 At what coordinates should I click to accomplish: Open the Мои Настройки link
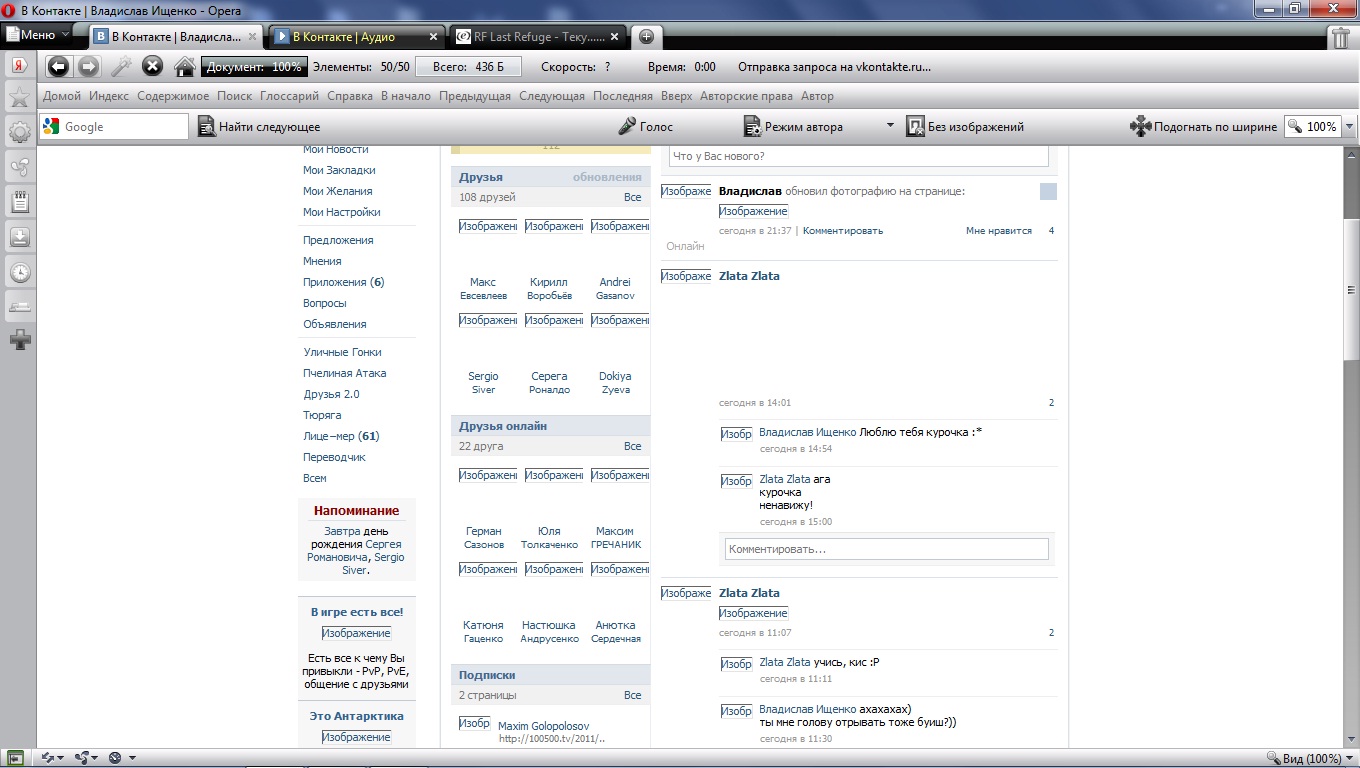click(342, 212)
